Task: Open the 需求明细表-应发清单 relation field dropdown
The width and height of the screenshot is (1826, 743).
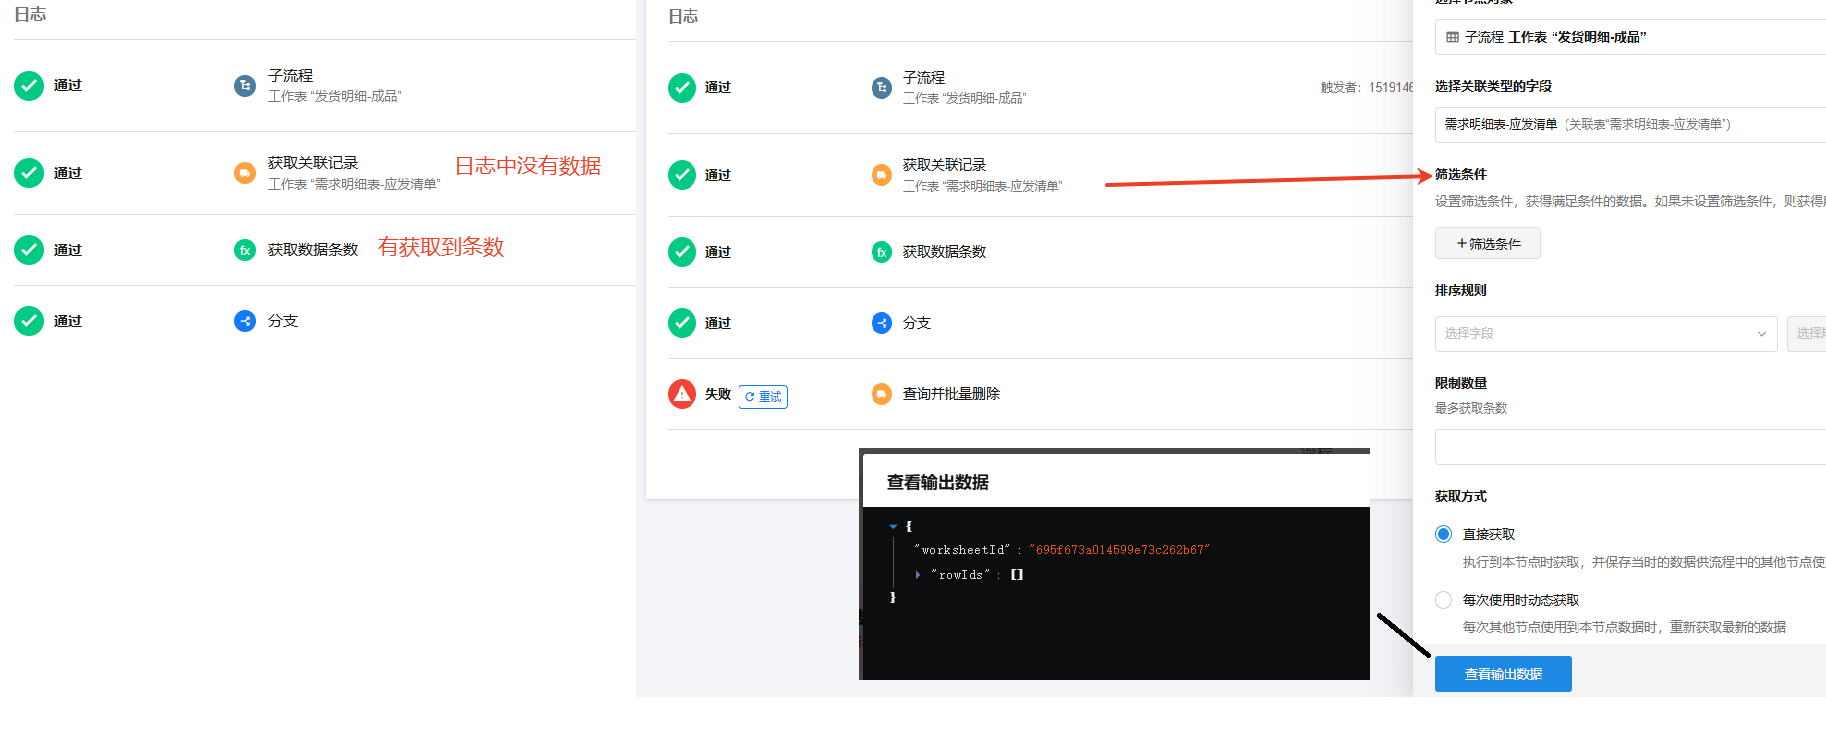Action: [x=1630, y=124]
